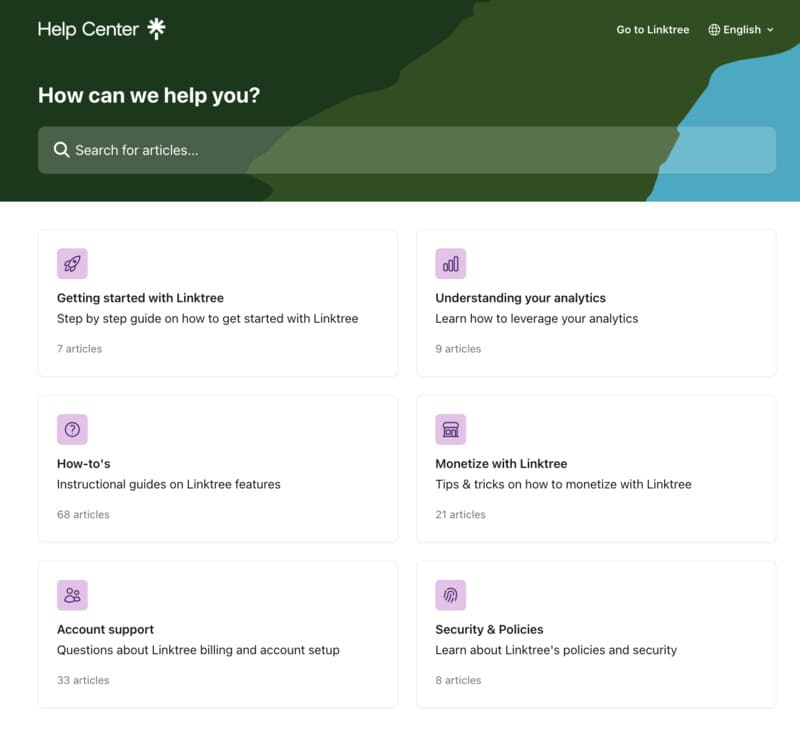The image size is (800, 744).
Task: Click 'Step by step guide' description text
Action: (208, 318)
